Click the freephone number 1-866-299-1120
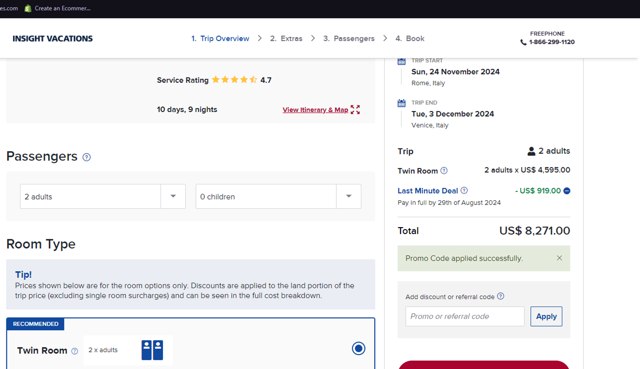 point(551,42)
